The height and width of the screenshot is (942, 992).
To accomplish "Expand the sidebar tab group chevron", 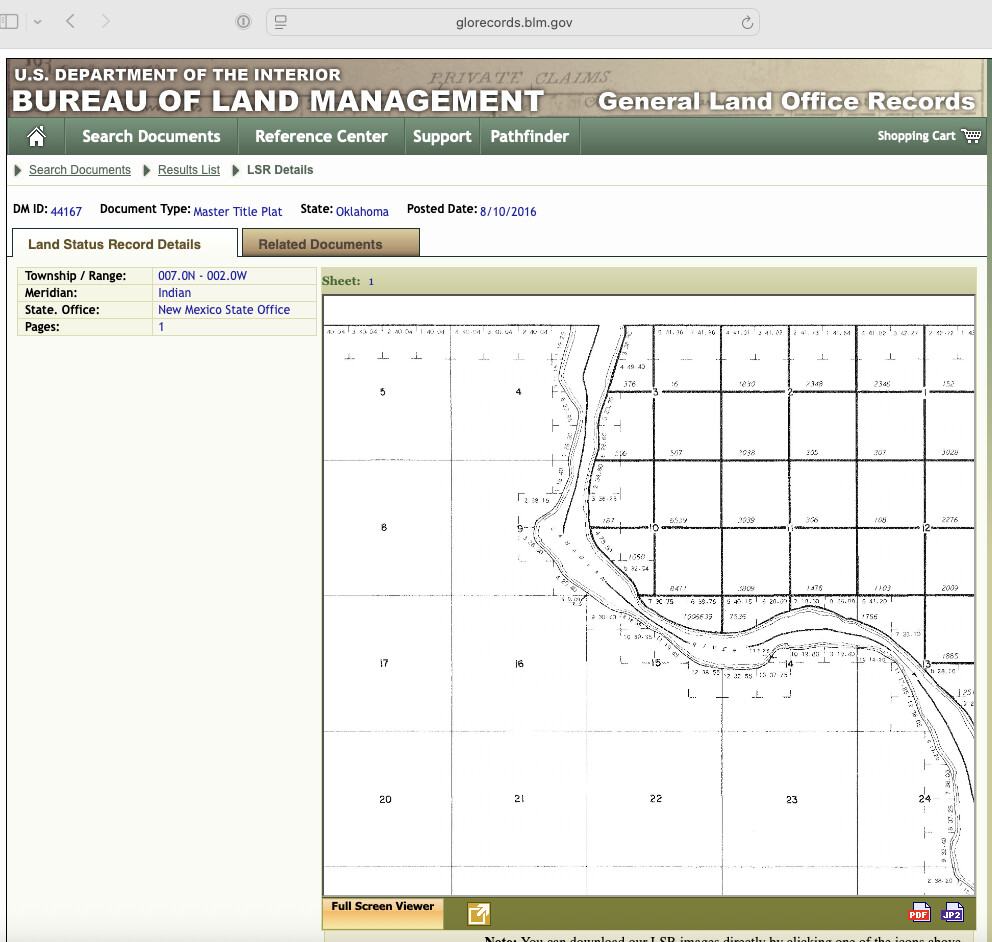I will click(x=37, y=21).
